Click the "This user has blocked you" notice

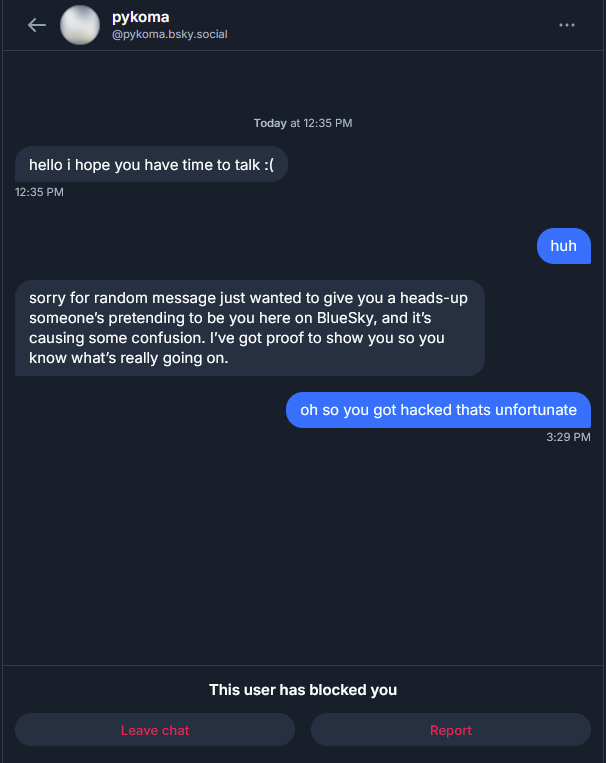[x=303, y=690]
